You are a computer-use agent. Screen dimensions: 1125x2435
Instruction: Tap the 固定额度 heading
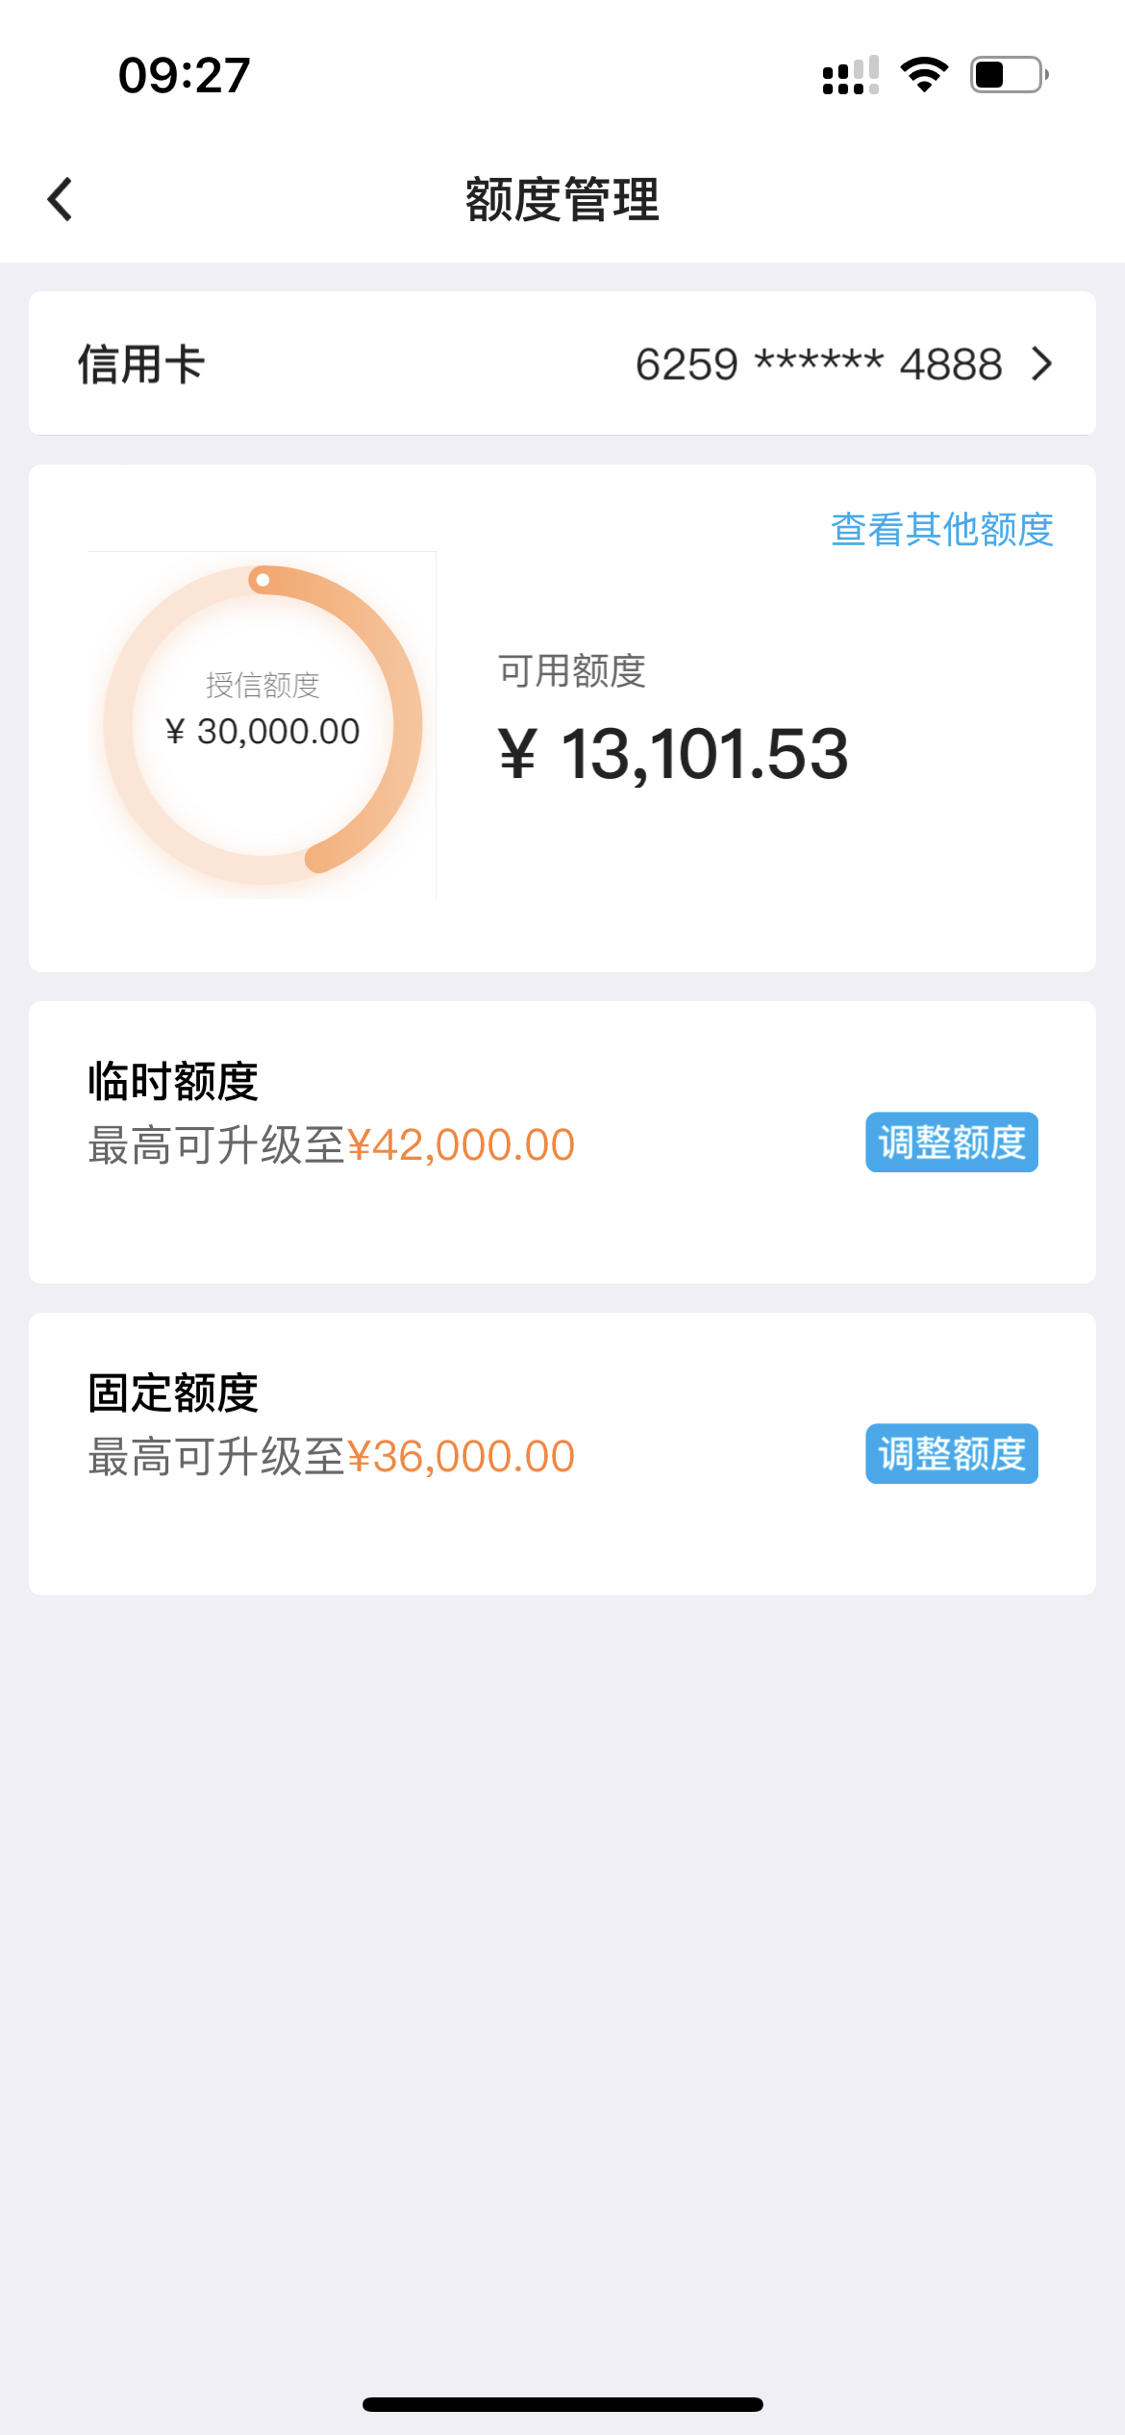pos(173,1393)
